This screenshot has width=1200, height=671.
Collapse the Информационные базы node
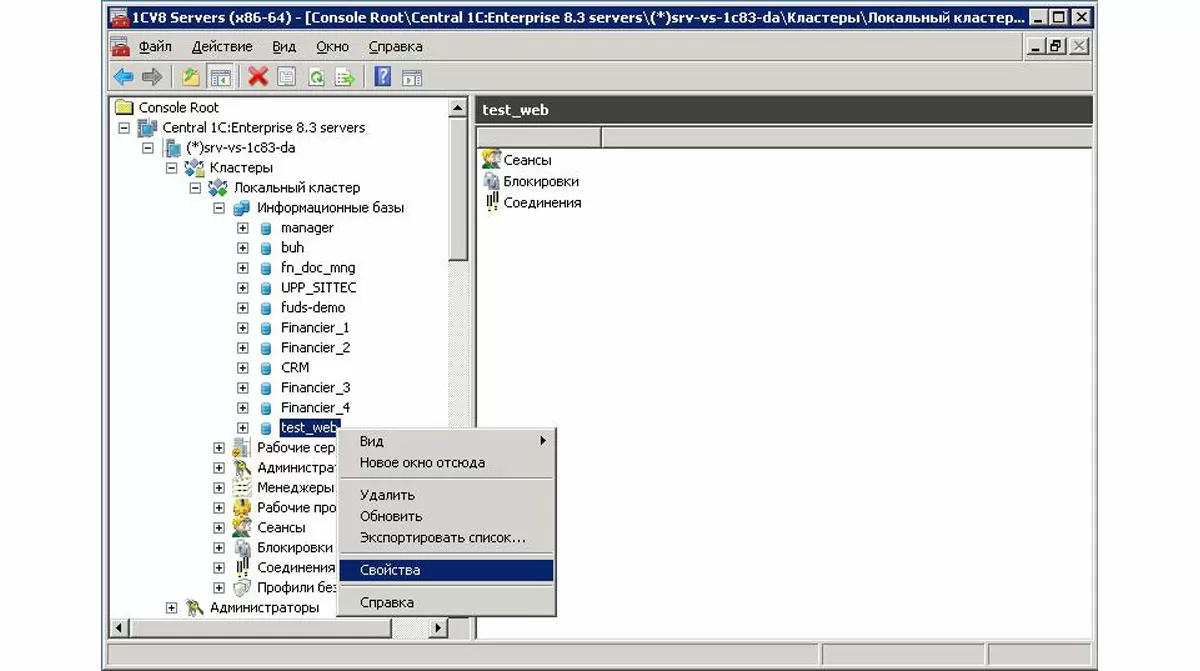tap(219, 208)
